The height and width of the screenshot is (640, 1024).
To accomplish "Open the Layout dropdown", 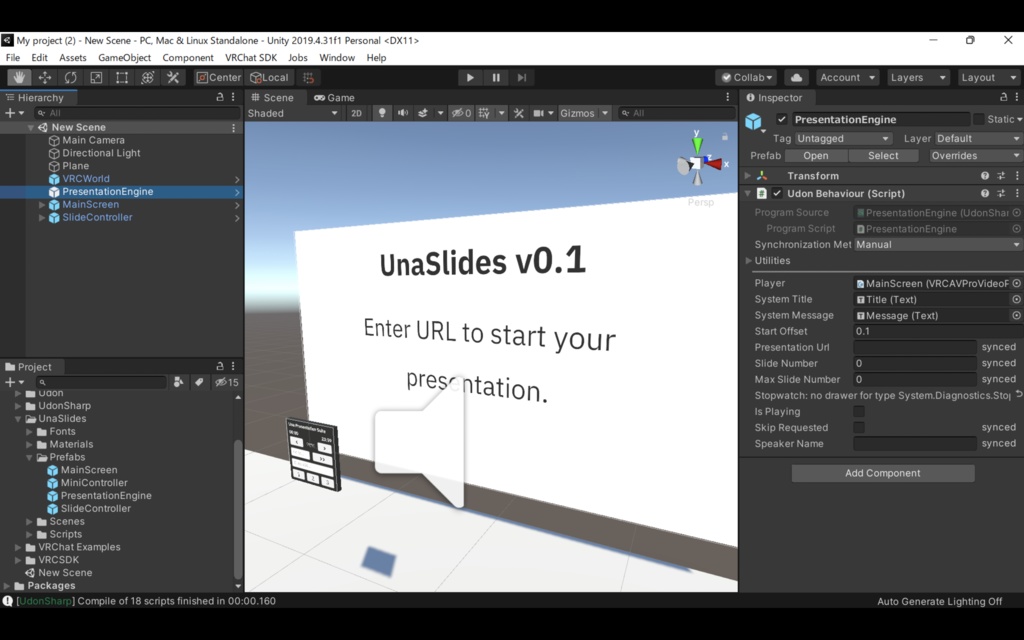I will tap(988, 77).
